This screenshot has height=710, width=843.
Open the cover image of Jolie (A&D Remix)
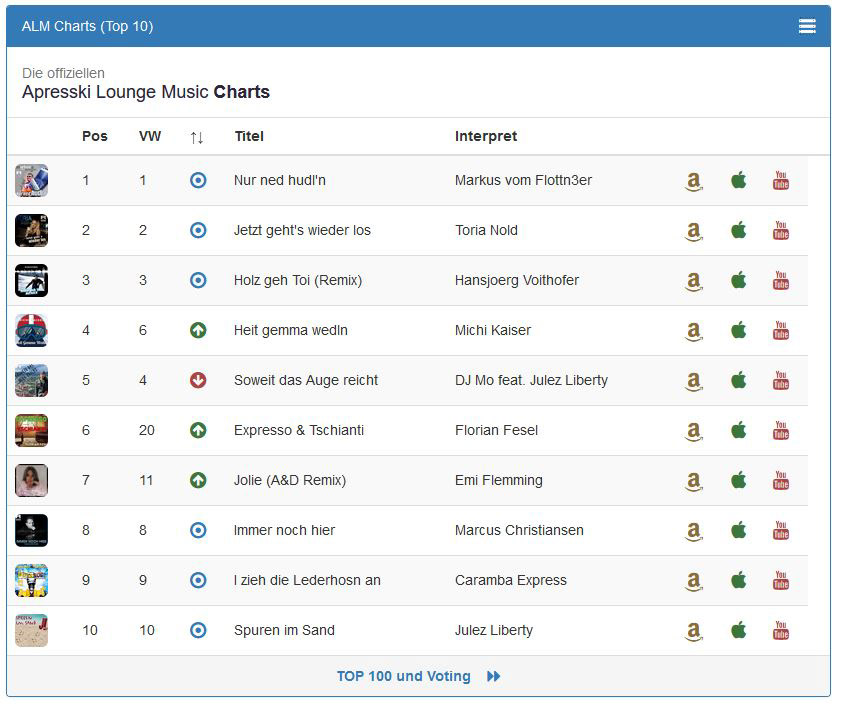31,480
